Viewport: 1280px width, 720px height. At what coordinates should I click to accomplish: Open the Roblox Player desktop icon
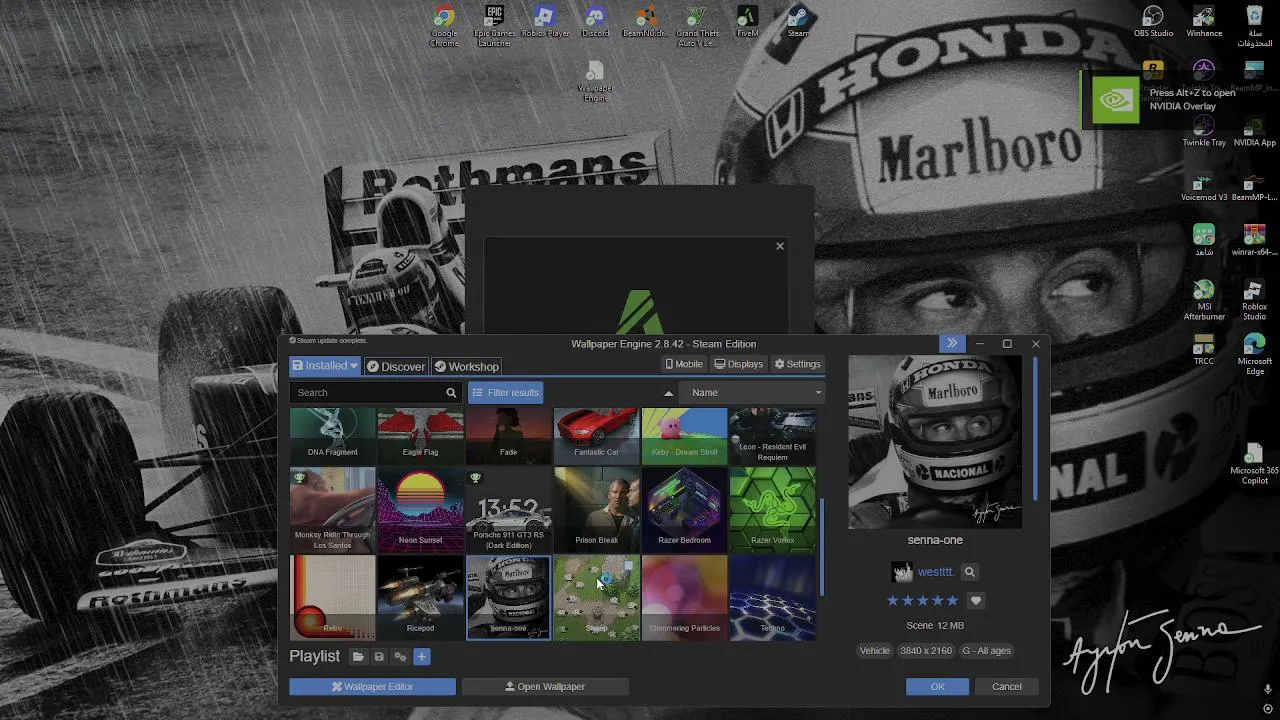pyautogui.click(x=545, y=23)
